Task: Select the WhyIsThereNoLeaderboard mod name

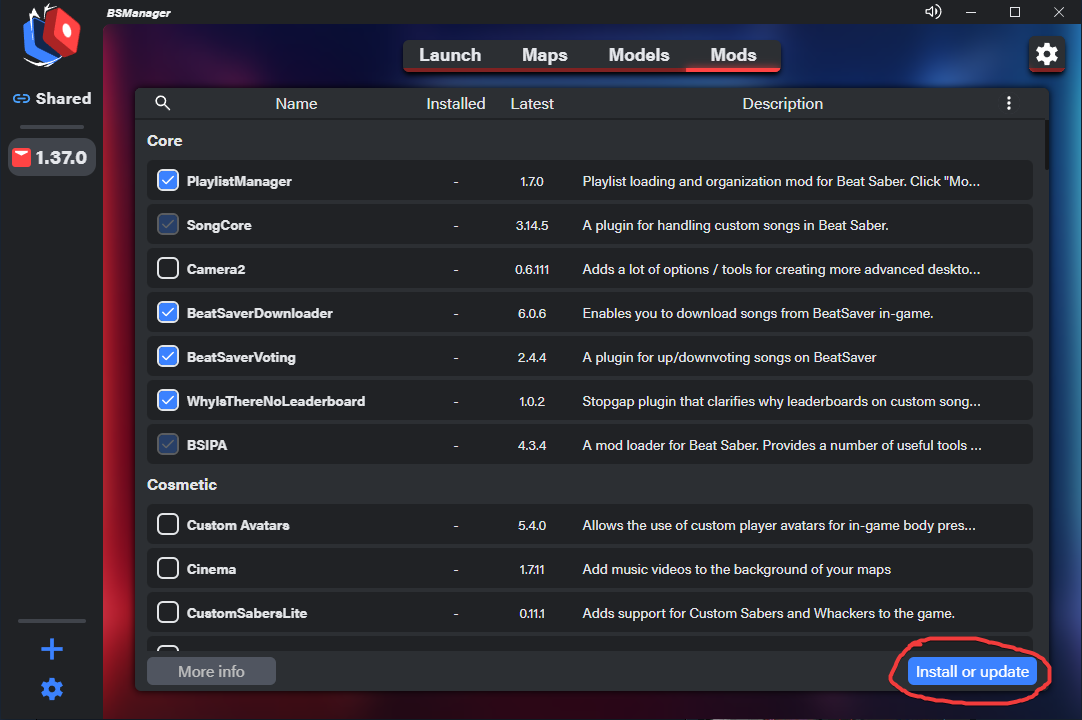Action: tap(275, 401)
